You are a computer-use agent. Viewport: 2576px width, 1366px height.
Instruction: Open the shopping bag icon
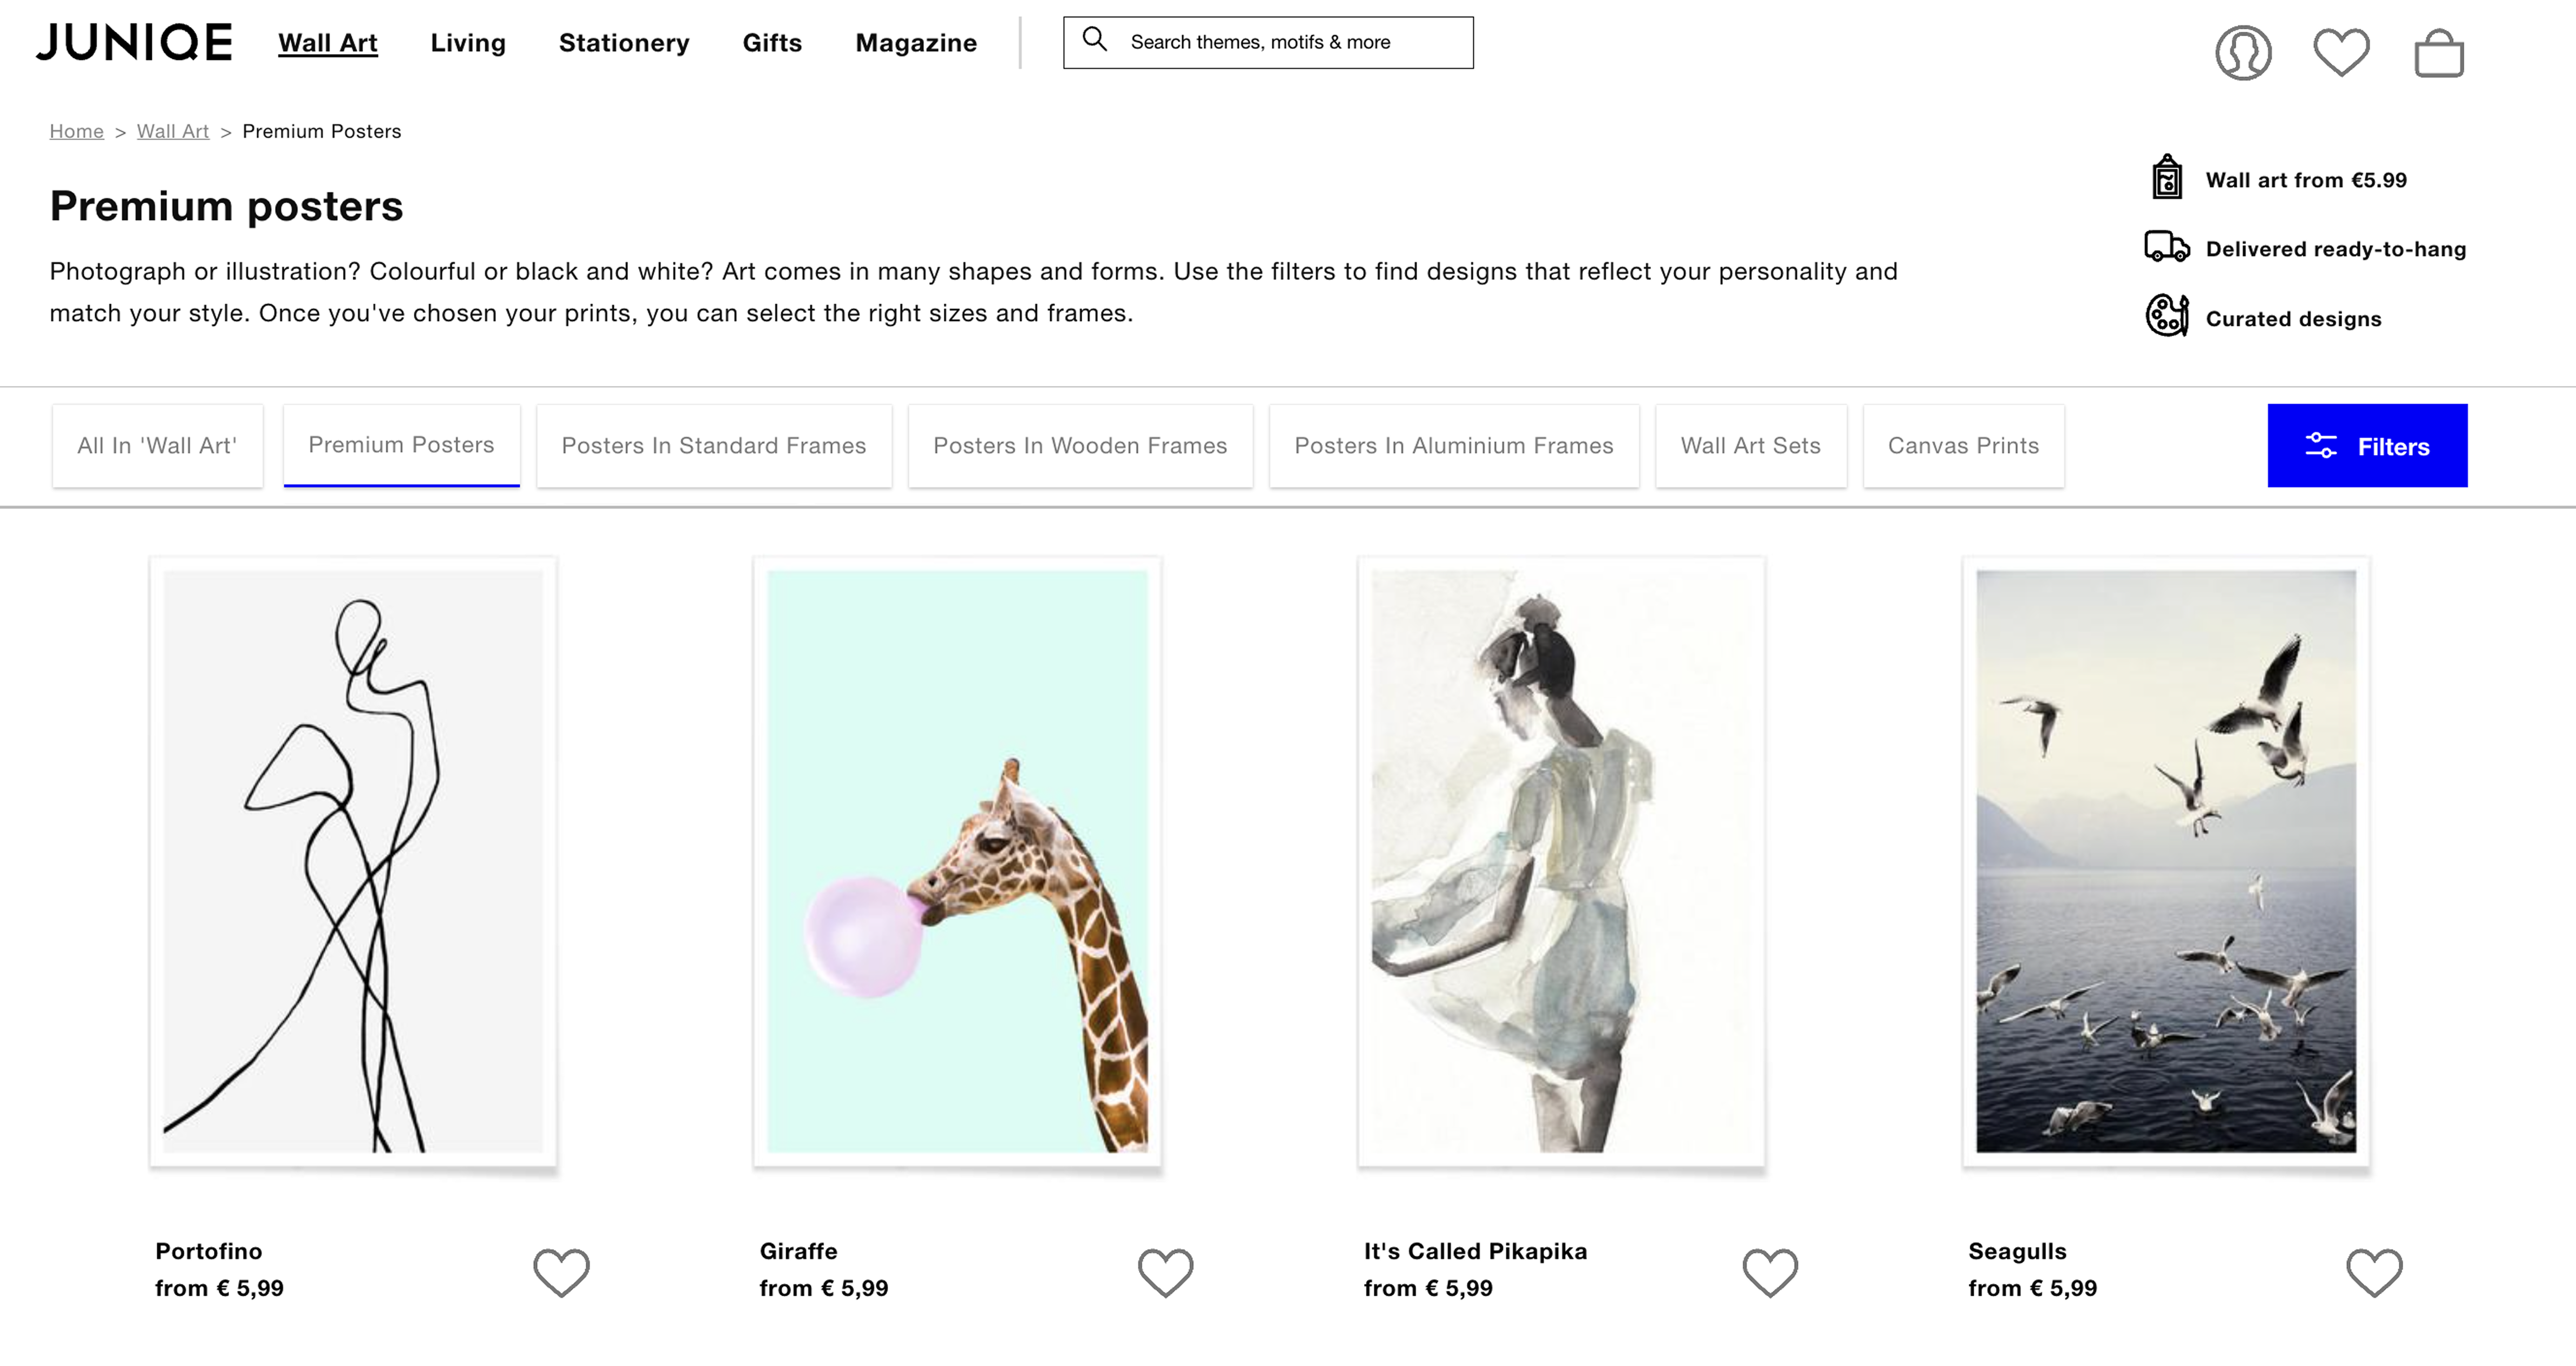tap(2438, 54)
